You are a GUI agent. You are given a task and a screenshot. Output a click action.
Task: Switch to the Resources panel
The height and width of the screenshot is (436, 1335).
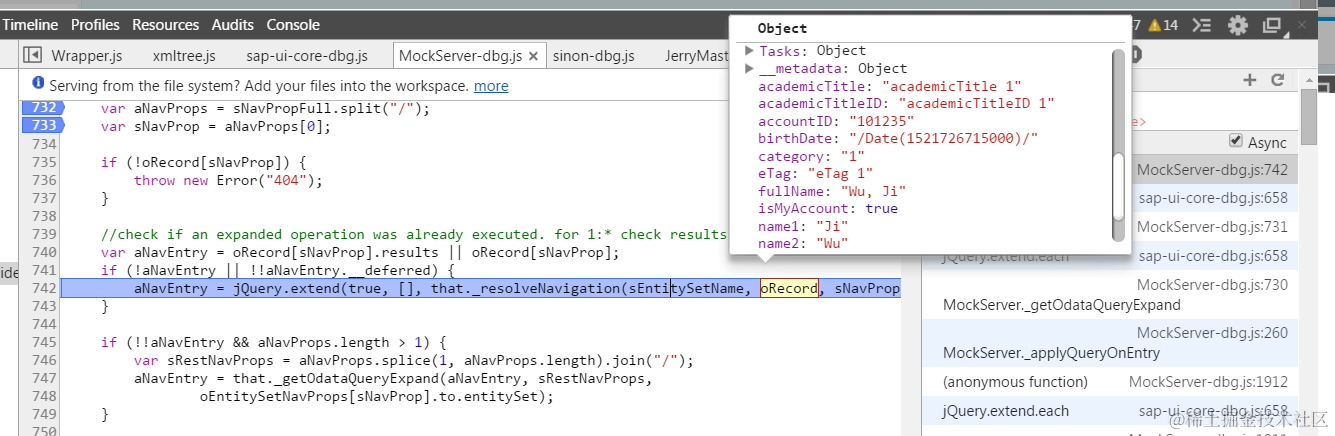(x=166, y=25)
